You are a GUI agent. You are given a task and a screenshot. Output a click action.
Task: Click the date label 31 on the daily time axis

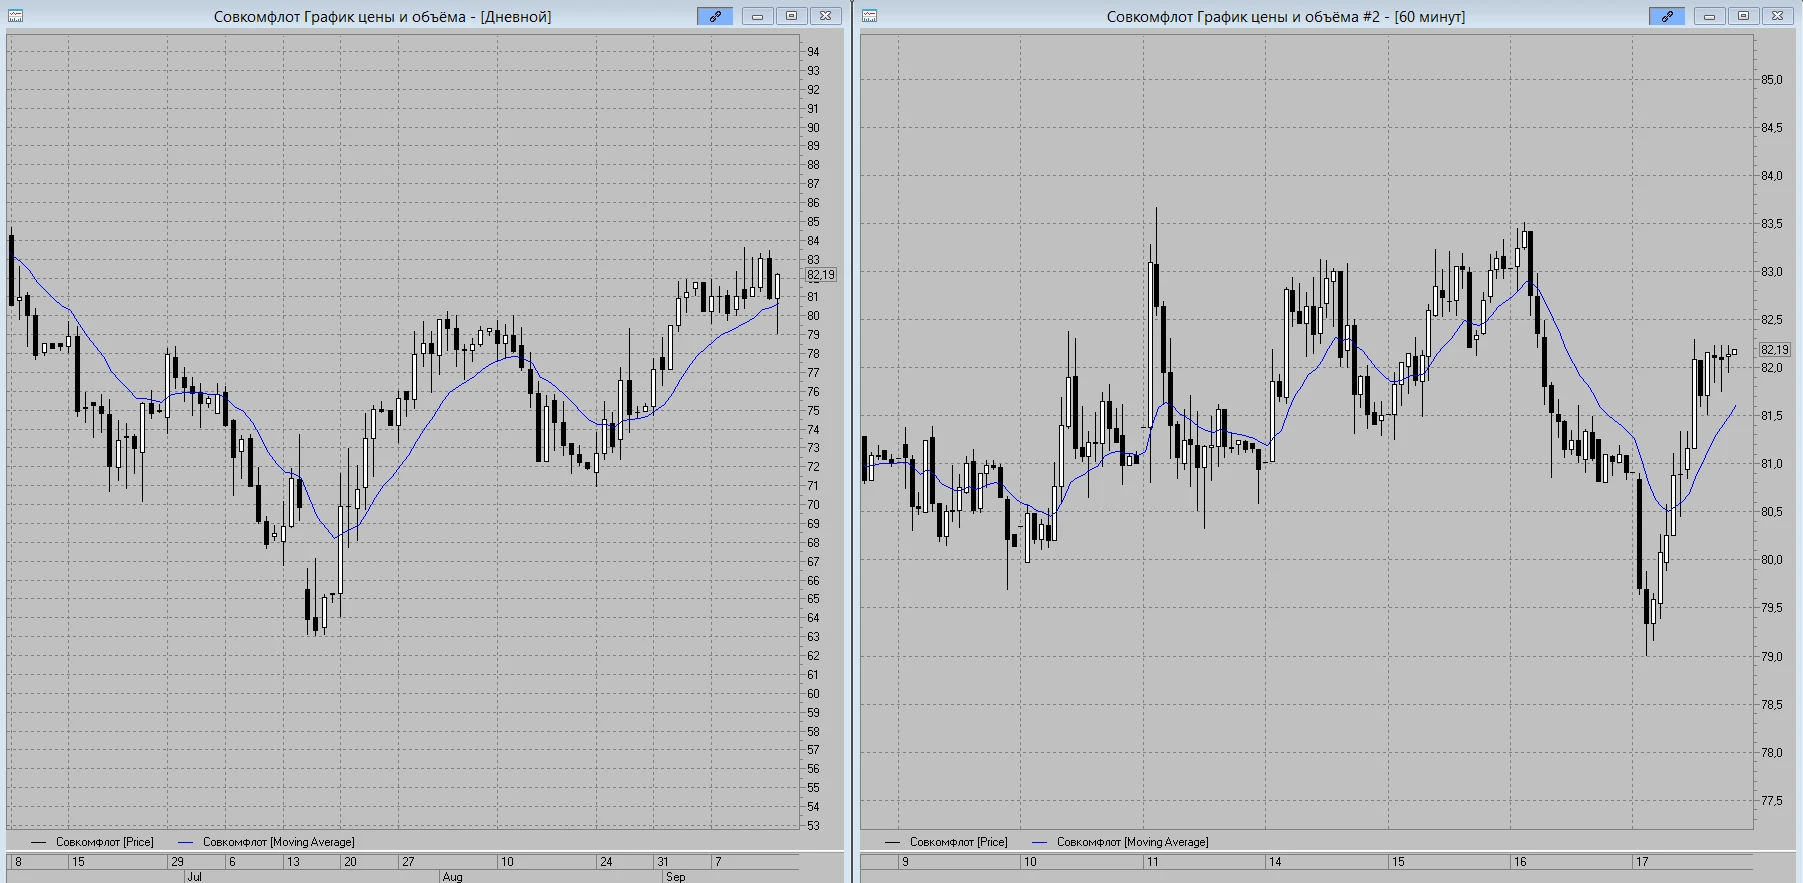click(x=663, y=862)
